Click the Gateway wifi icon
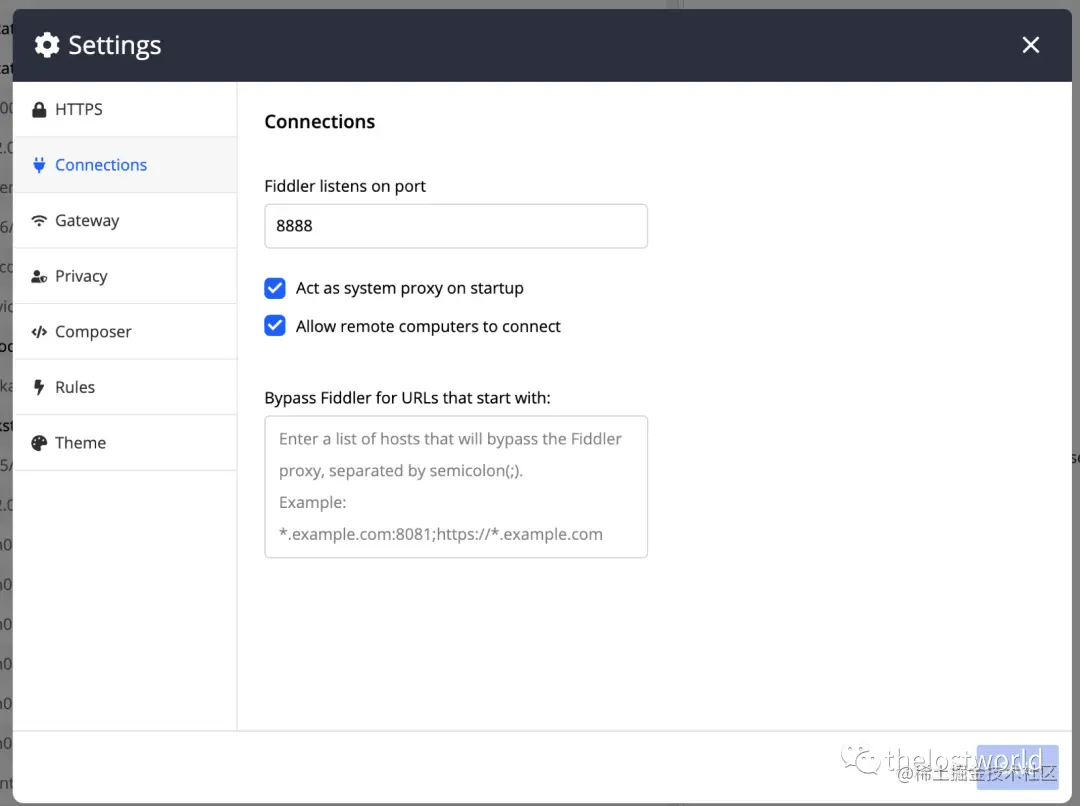This screenshot has width=1080, height=806. (x=39, y=221)
